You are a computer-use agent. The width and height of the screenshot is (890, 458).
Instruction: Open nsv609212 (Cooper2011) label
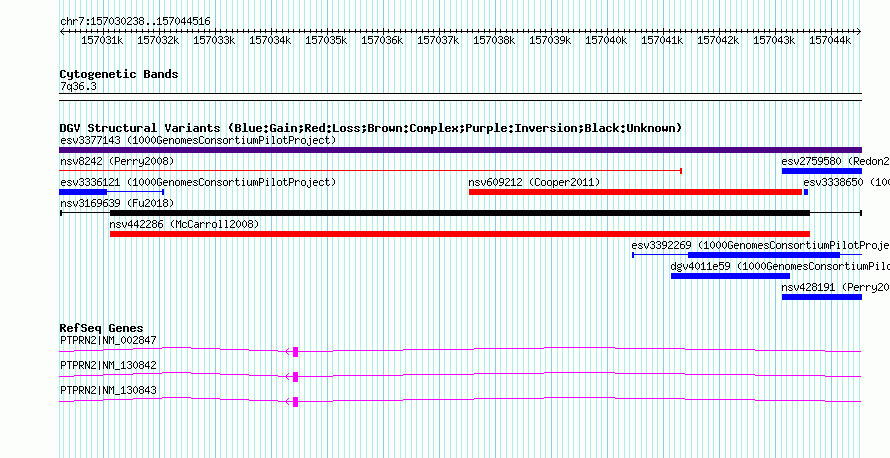click(534, 183)
